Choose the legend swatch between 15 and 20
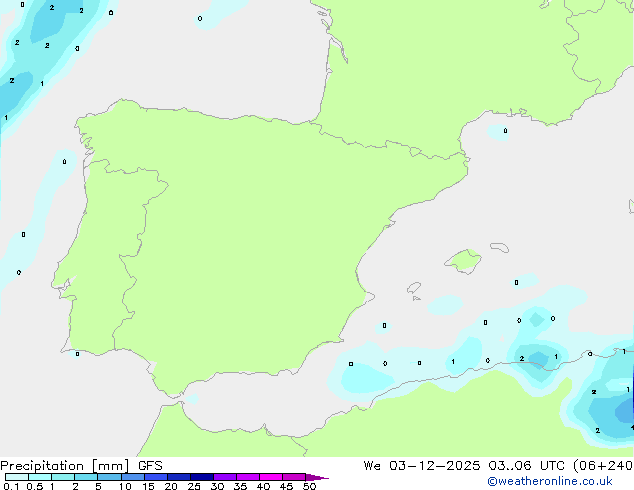The height and width of the screenshot is (490, 634). (156, 477)
